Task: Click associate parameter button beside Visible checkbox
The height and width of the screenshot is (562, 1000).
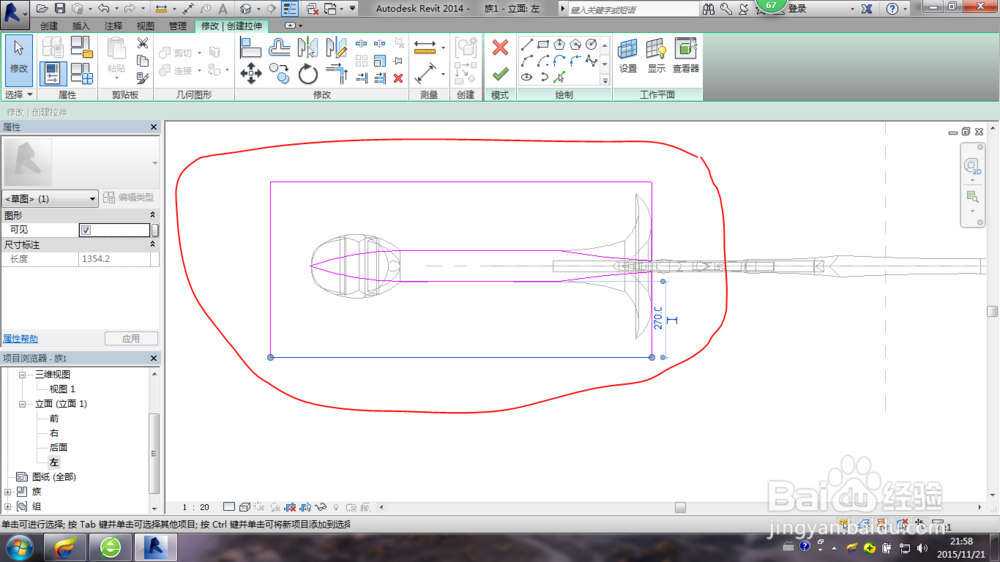Action: pos(155,230)
